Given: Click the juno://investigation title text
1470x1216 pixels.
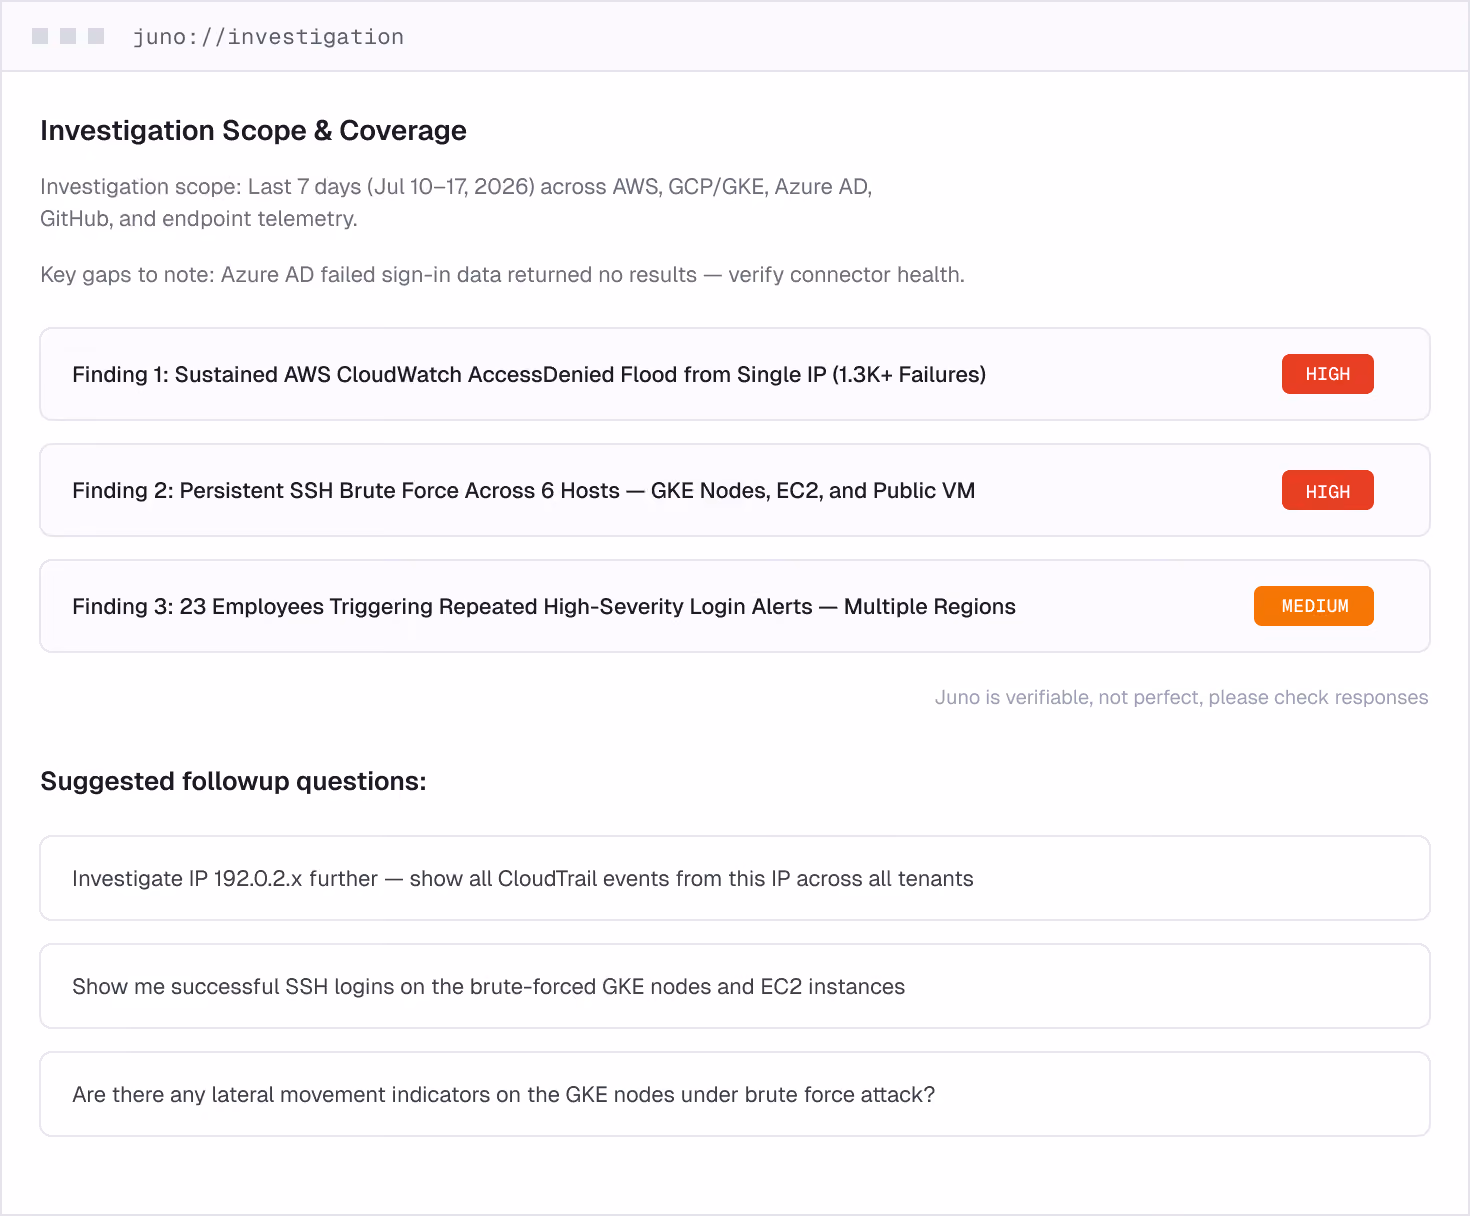Looking at the screenshot, I should pos(268,37).
